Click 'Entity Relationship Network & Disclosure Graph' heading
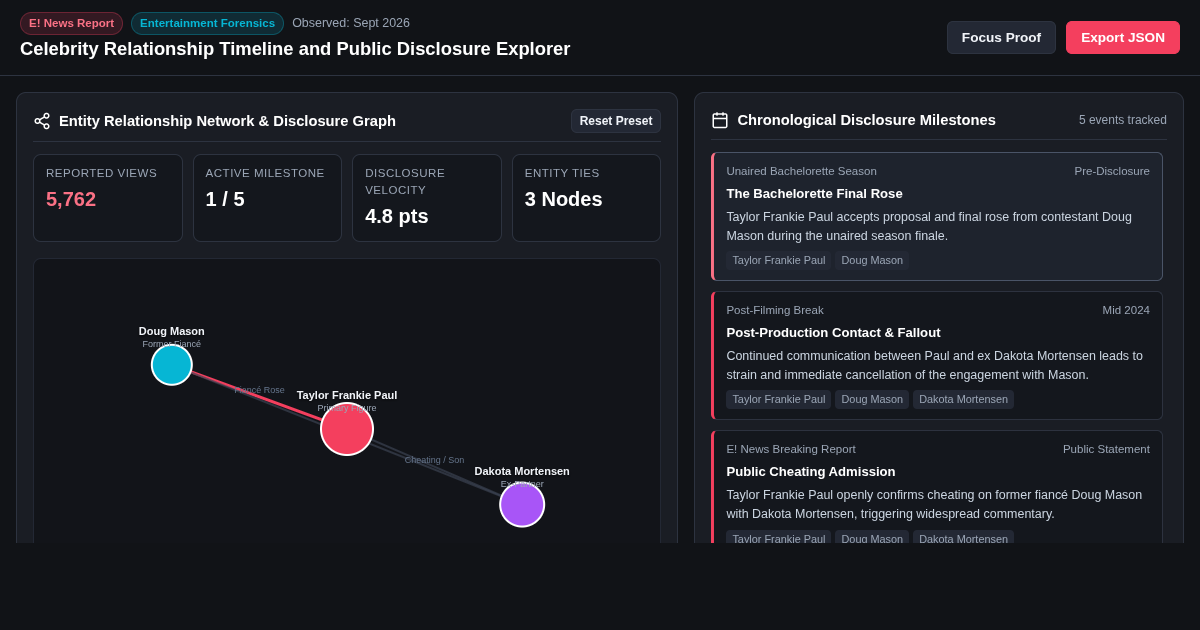 point(227,121)
